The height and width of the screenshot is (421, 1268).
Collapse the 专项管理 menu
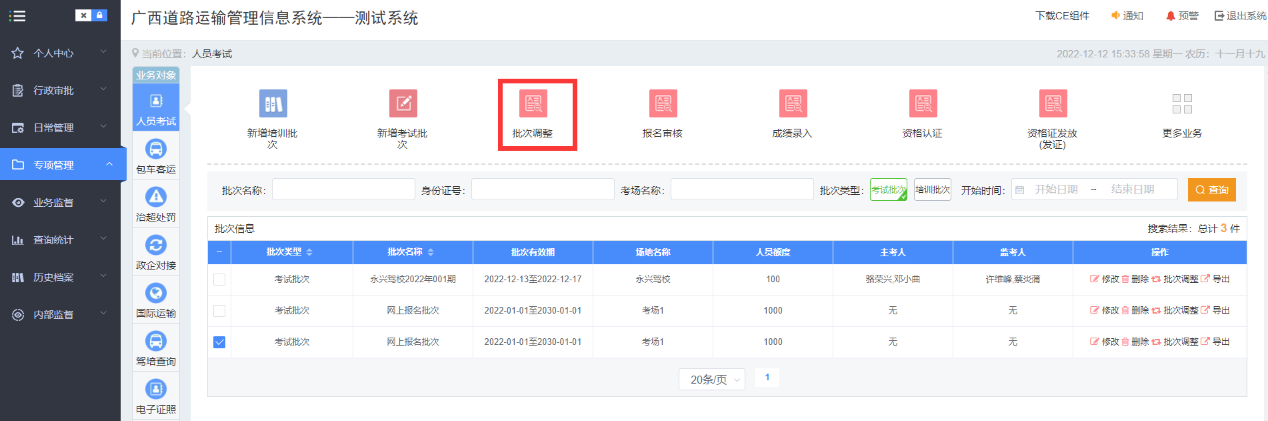60,165
